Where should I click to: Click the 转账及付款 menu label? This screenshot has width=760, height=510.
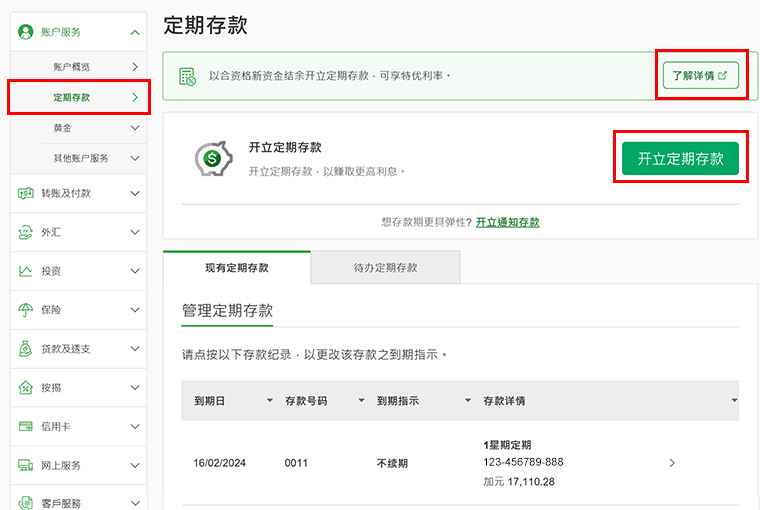66,193
